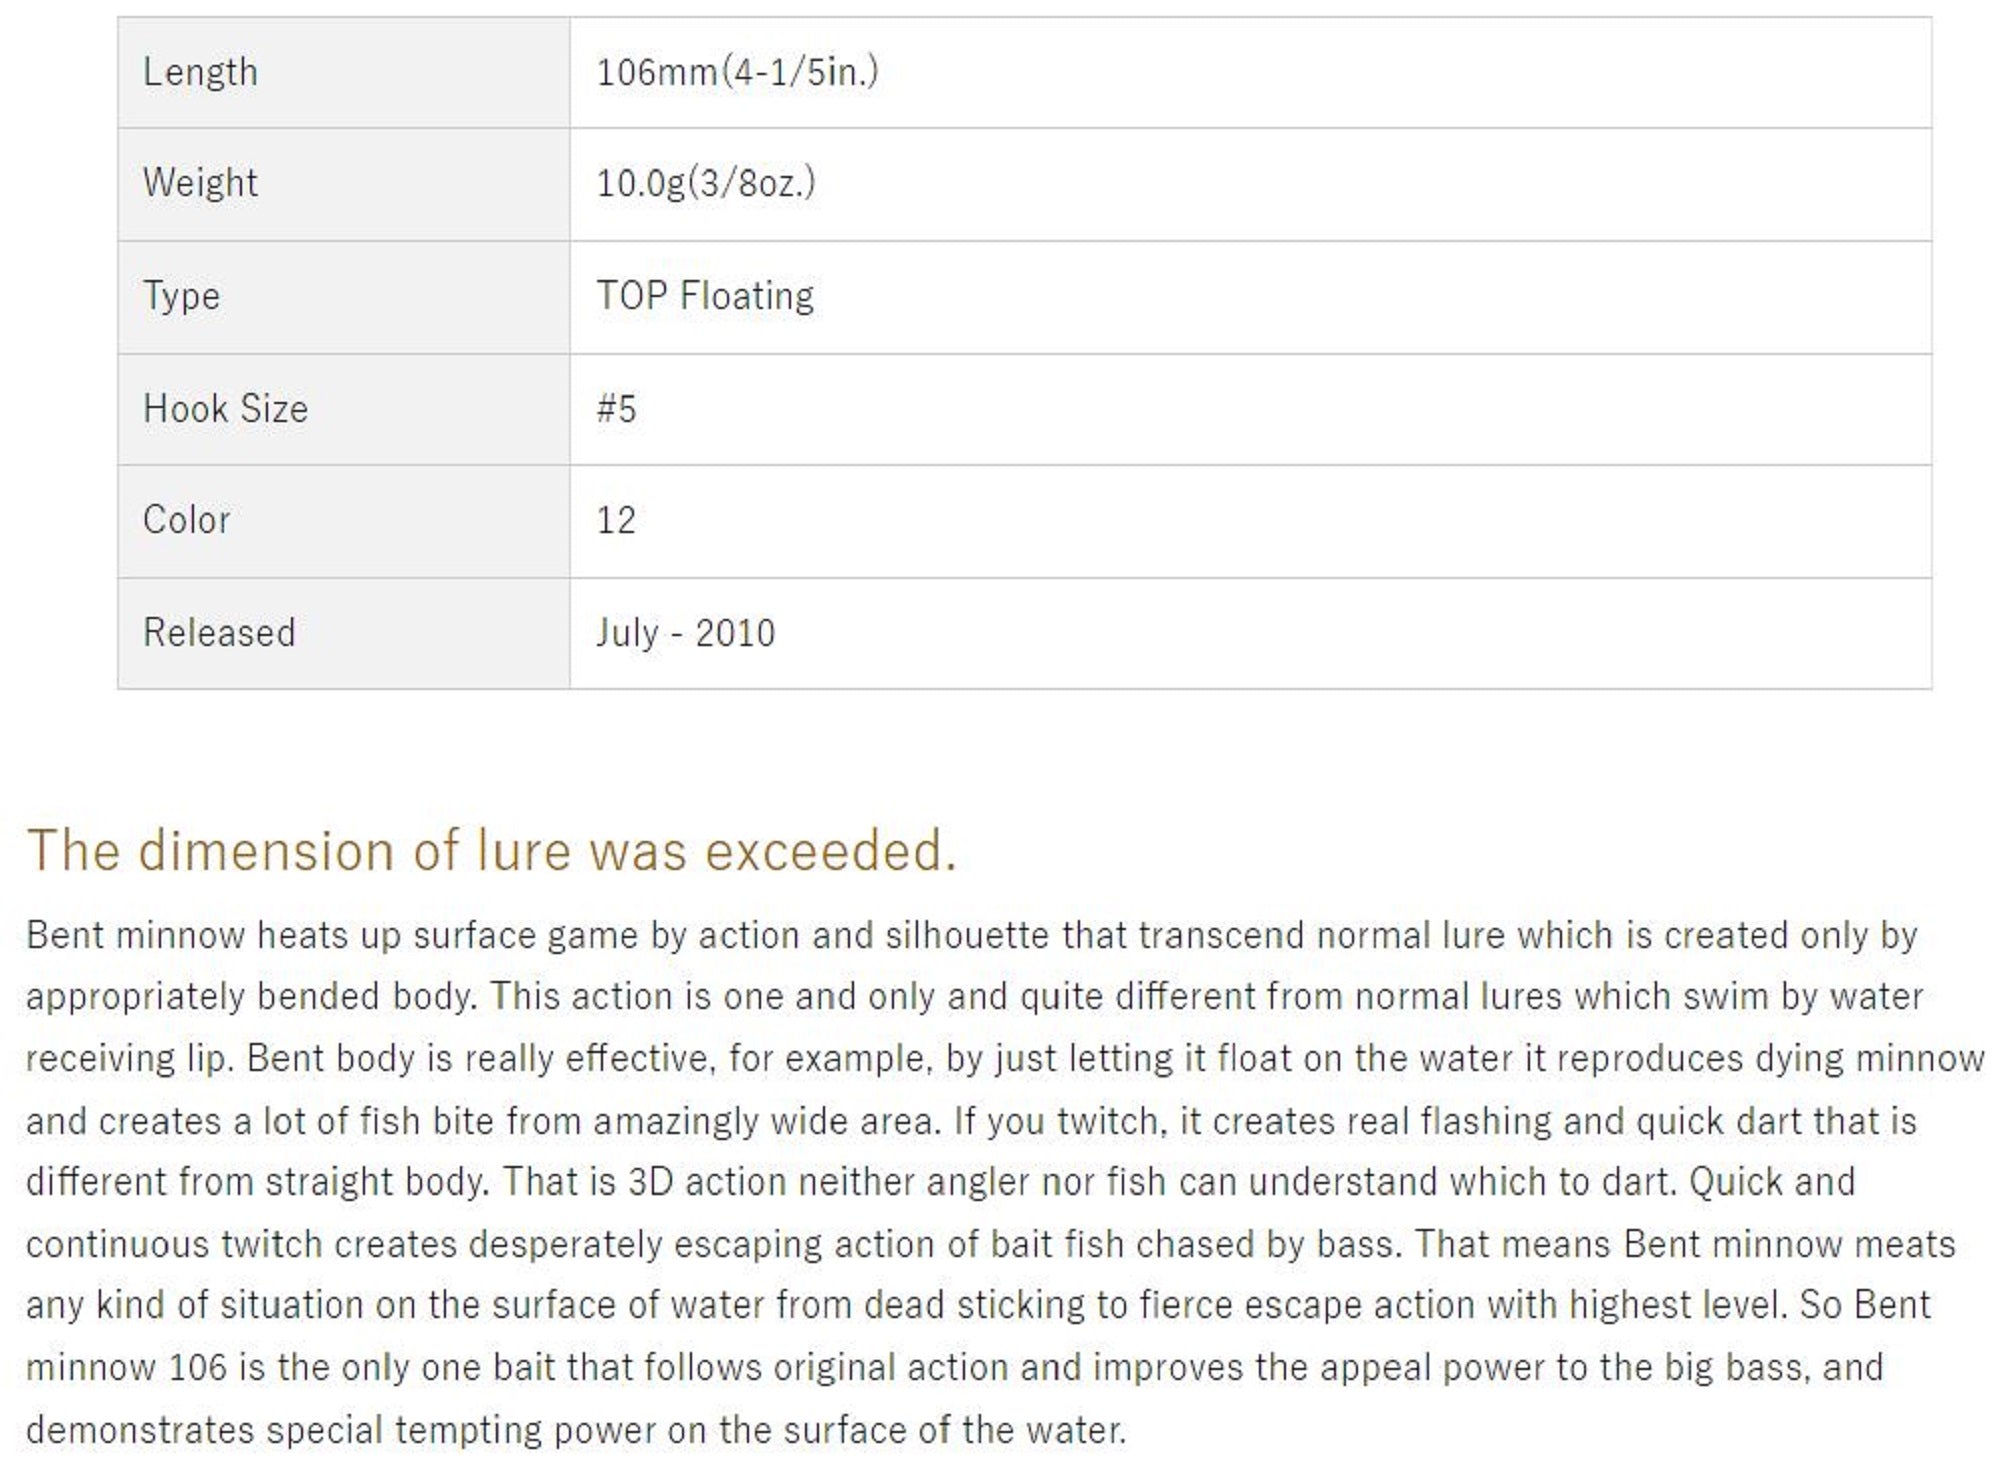The image size is (2000, 1475).
Task: Click the color count value 12
Action: click(616, 520)
